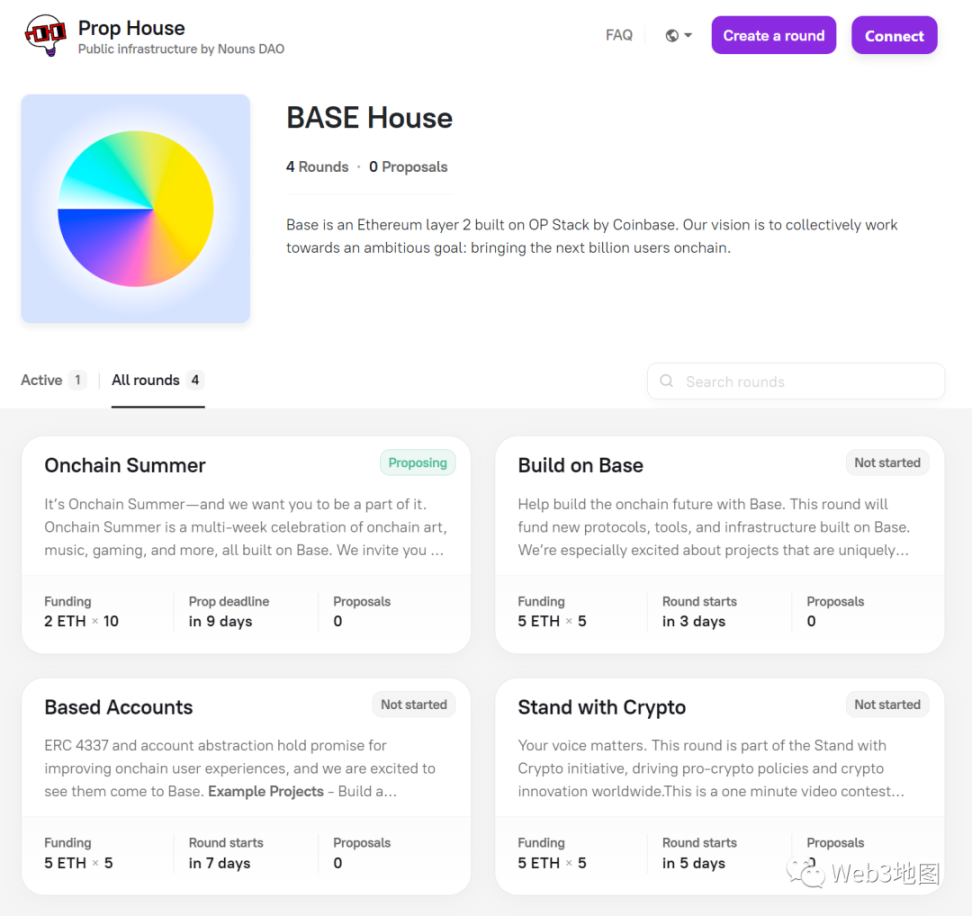Click 'in 3 days' round start value
972x916 pixels.
694,621
